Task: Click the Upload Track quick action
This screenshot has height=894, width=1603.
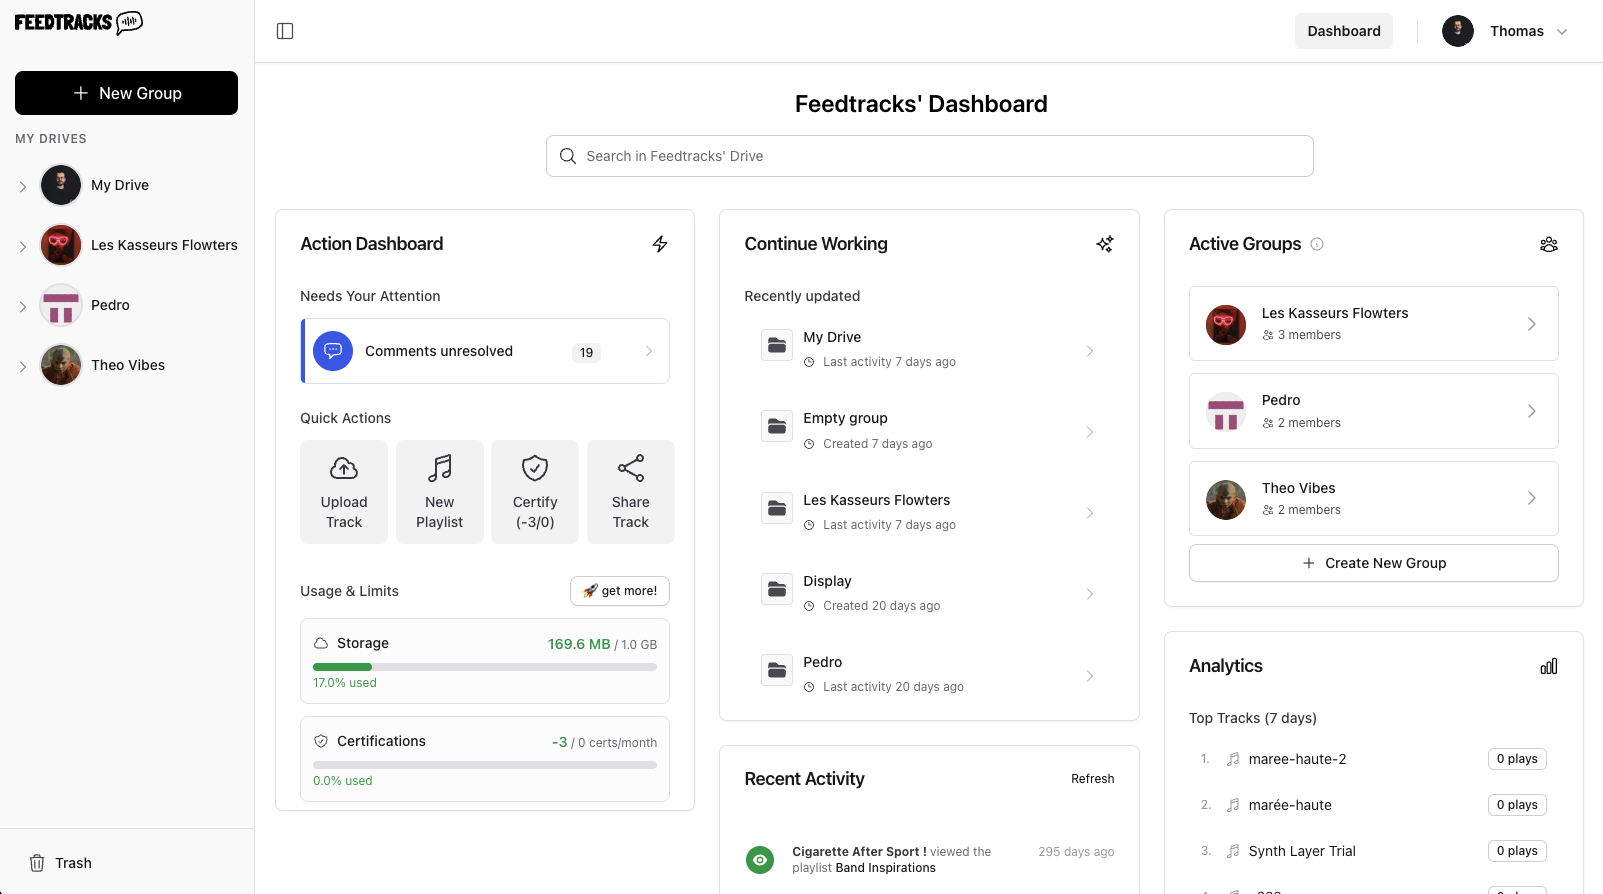Action: coord(344,492)
